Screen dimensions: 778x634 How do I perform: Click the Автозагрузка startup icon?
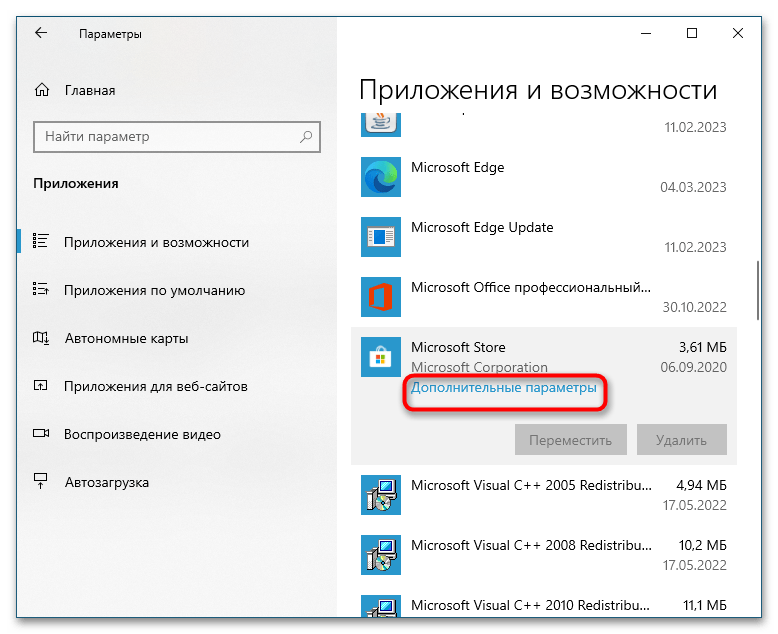pyautogui.click(x=40, y=481)
